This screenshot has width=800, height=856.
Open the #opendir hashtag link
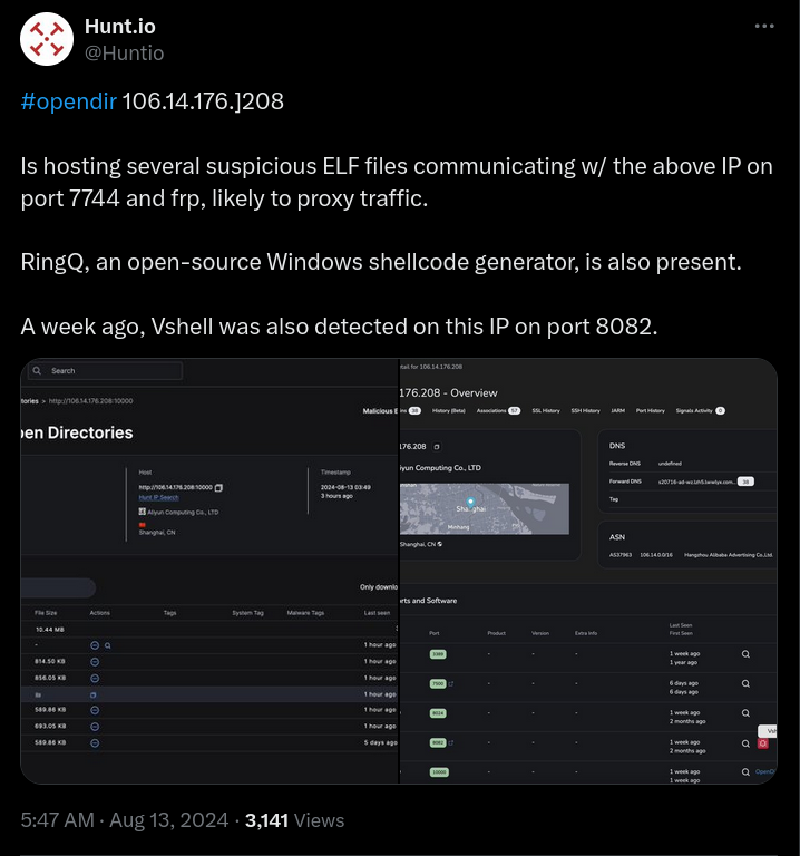[x=69, y=102]
